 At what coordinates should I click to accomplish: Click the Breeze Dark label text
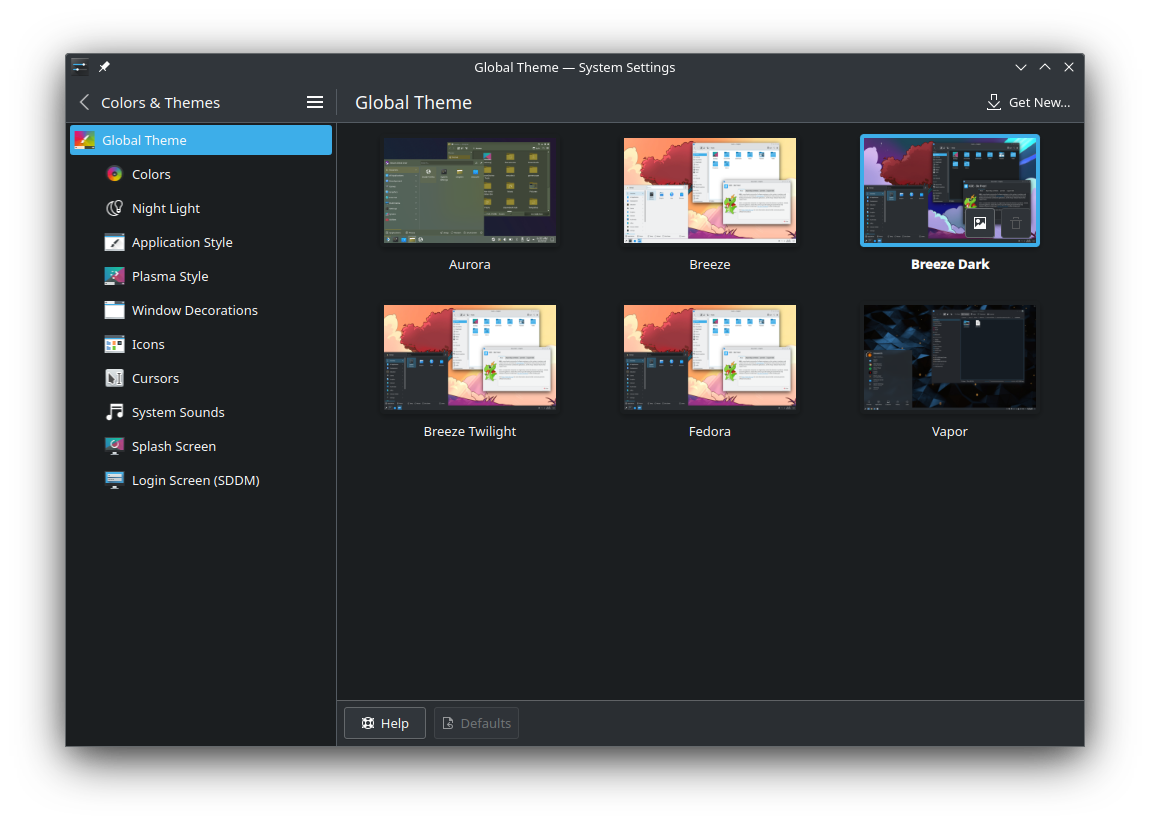tap(950, 264)
